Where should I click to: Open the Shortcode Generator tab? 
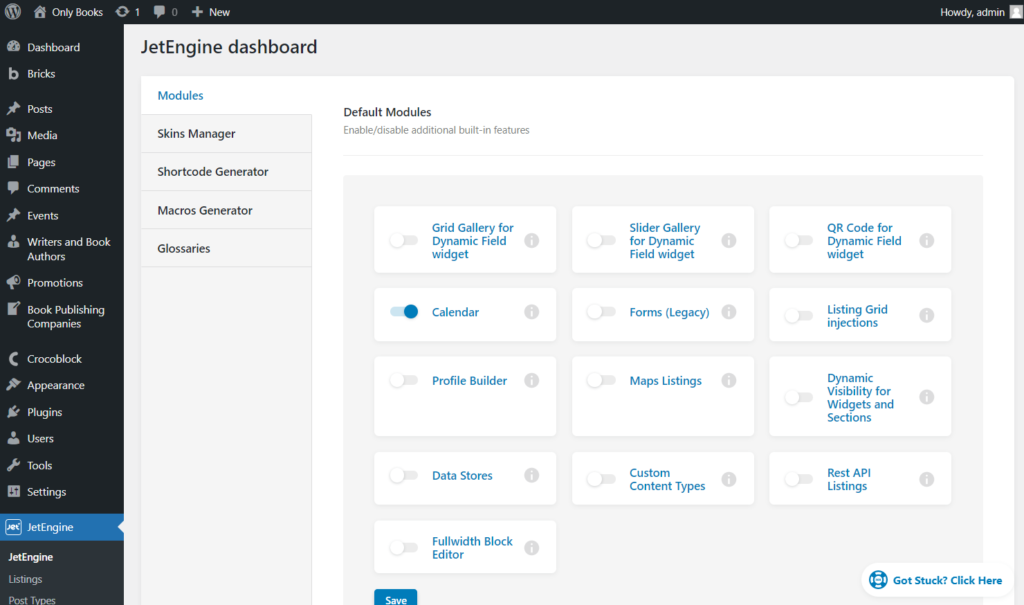pyautogui.click(x=226, y=172)
